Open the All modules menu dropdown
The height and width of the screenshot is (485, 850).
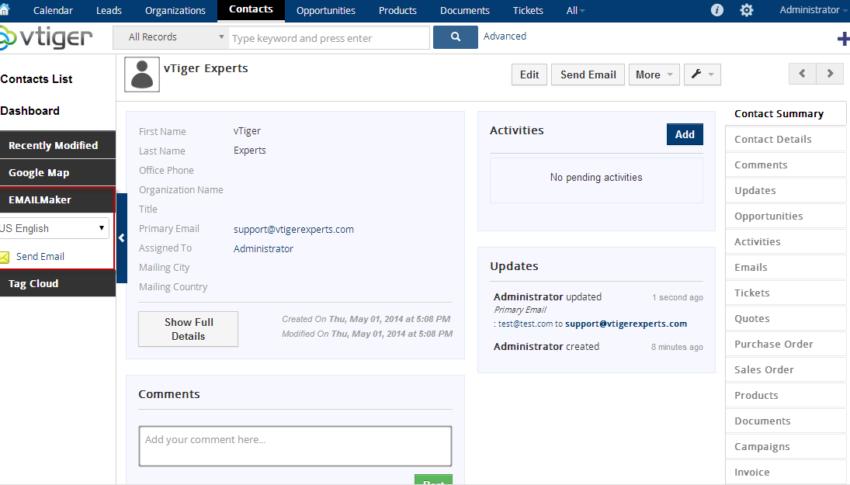tap(575, 10)
